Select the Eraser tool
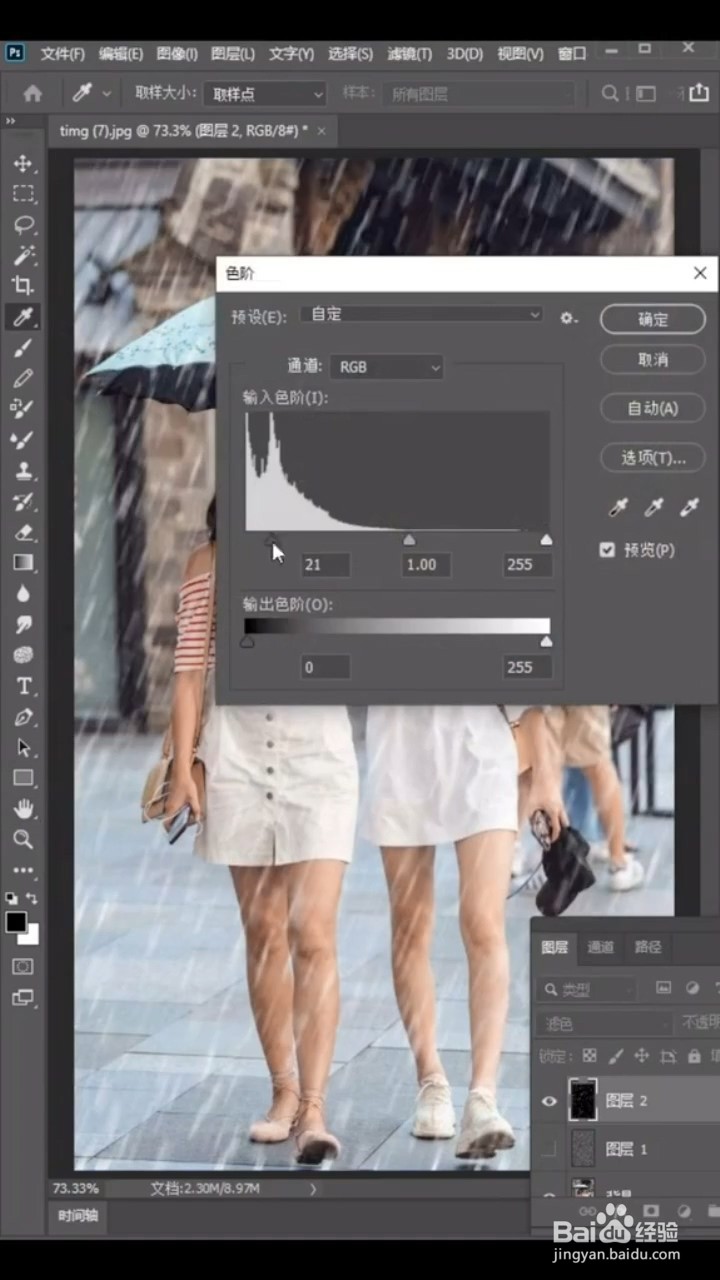The image size is (720, 1280). [x=23, y=532]
